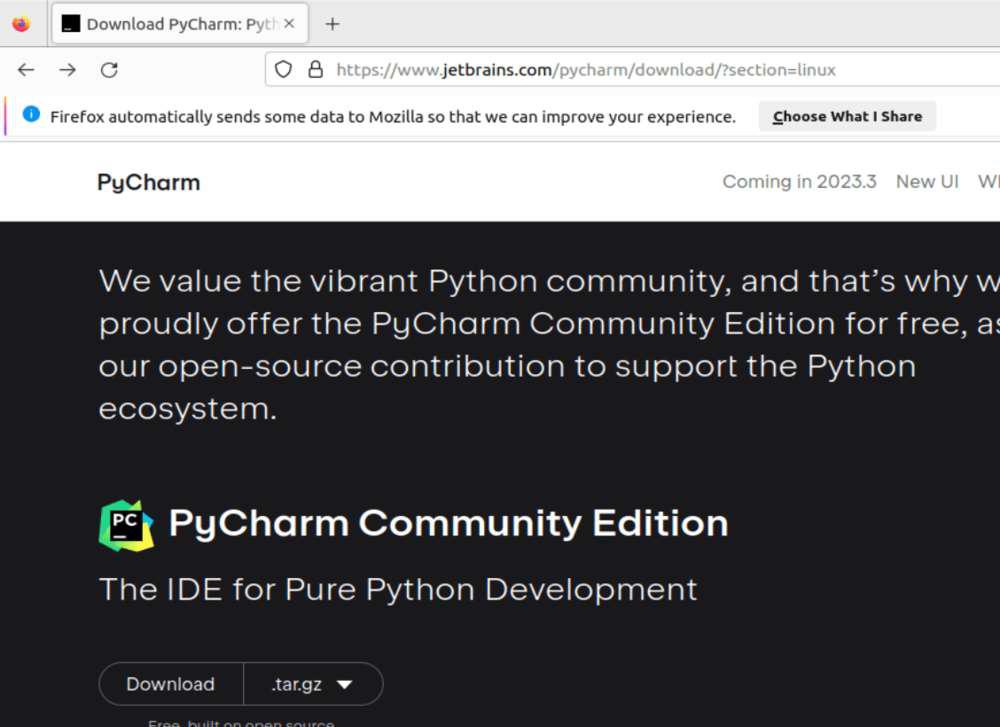Focus the jetbrains.com URL address bar
Image resolution: width=1000 pixels, height=727 pixels.
pos(600,70)
